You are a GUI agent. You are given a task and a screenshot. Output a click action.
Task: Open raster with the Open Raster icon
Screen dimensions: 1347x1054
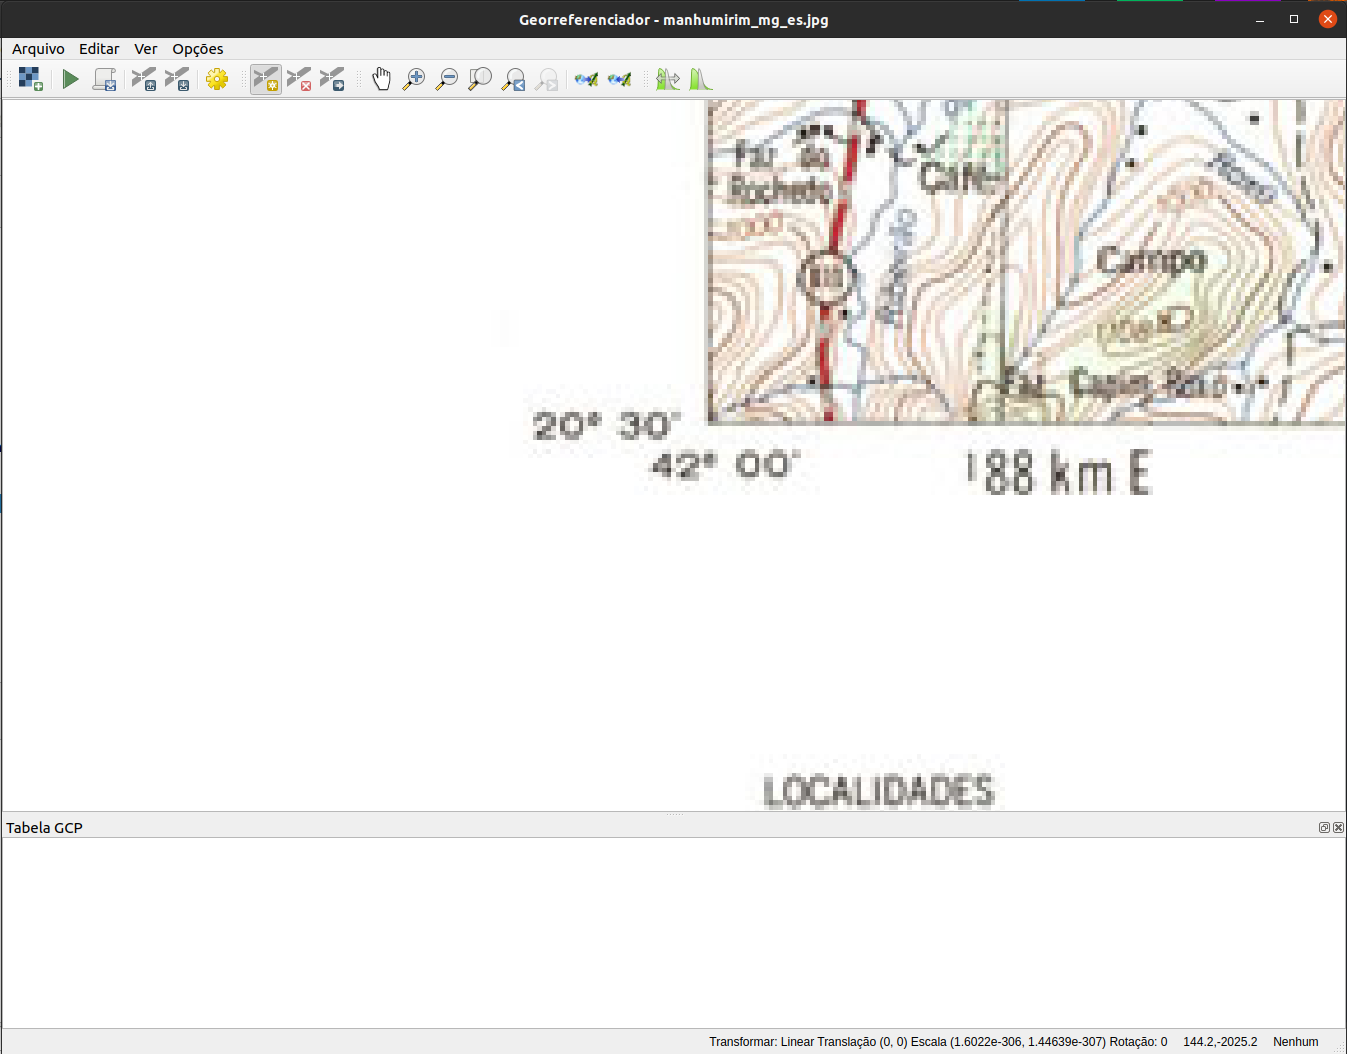coord(31,79)
